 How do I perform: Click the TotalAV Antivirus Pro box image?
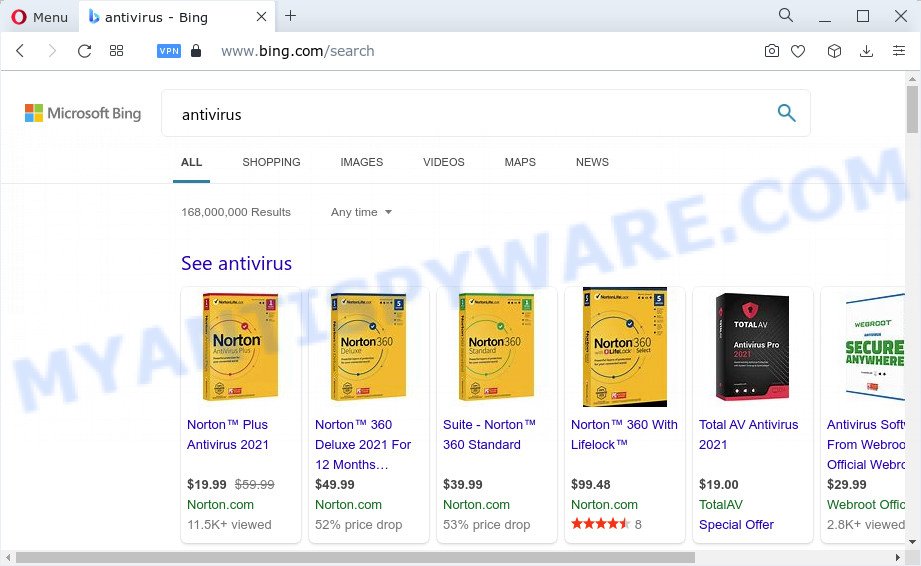[x=752, y=347]
